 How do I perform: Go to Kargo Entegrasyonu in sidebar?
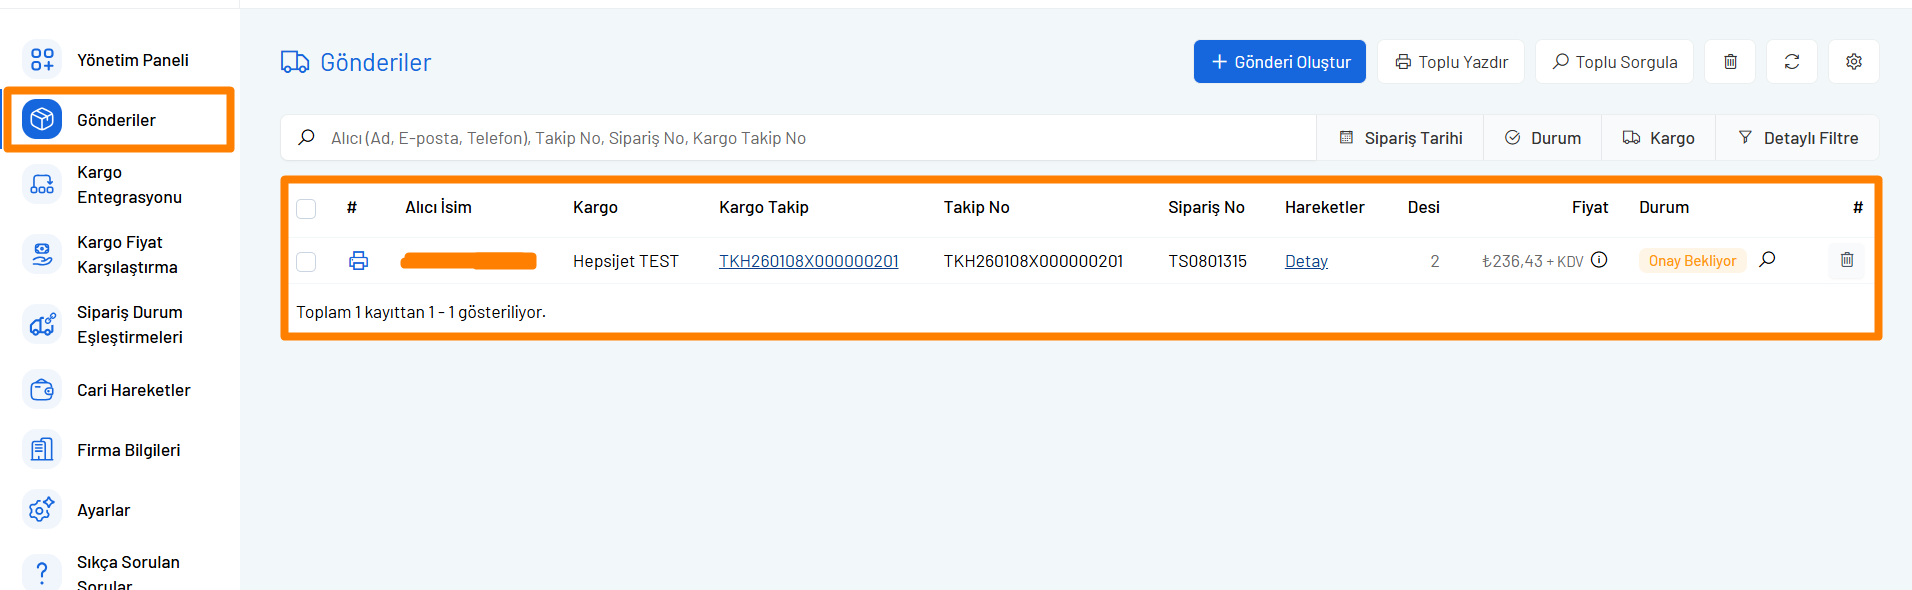129,185
